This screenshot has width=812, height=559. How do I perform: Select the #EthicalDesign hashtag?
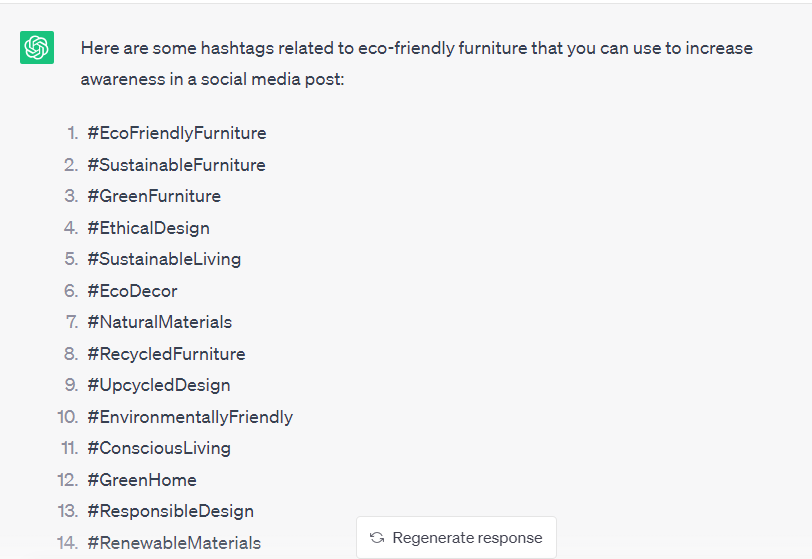point(148,228)
